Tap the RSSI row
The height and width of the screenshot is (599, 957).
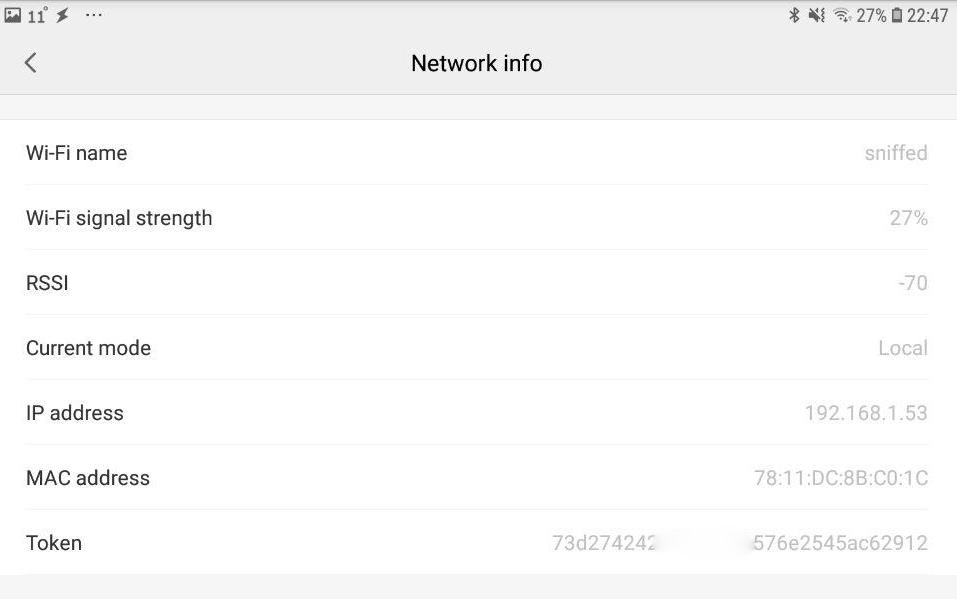point(477,283)
